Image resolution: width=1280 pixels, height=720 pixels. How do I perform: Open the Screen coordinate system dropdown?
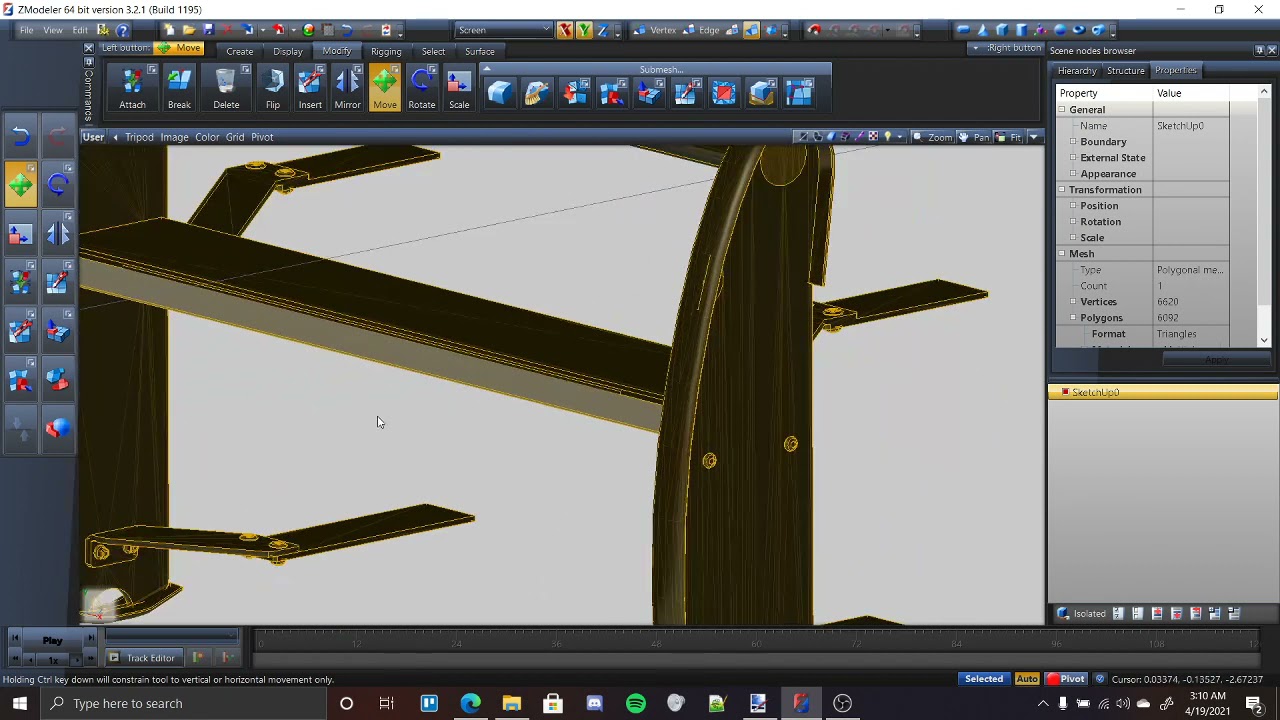coord(503,30)
